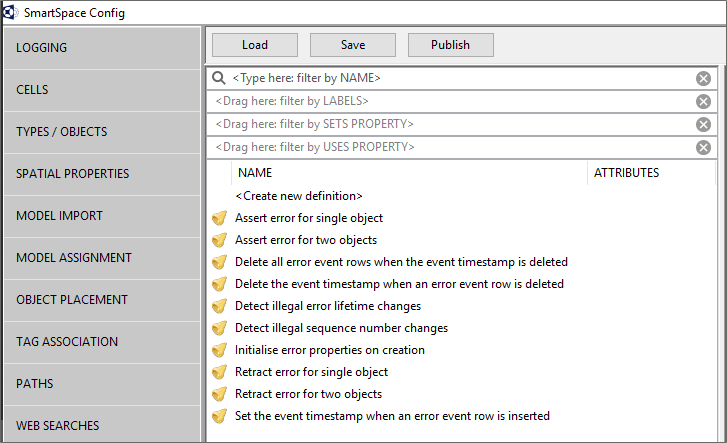Image resolution: width=727 pixels, height=443 pixels.
Task: Select the MODEL ASSIGNMENT section
Action: (102, 258)
